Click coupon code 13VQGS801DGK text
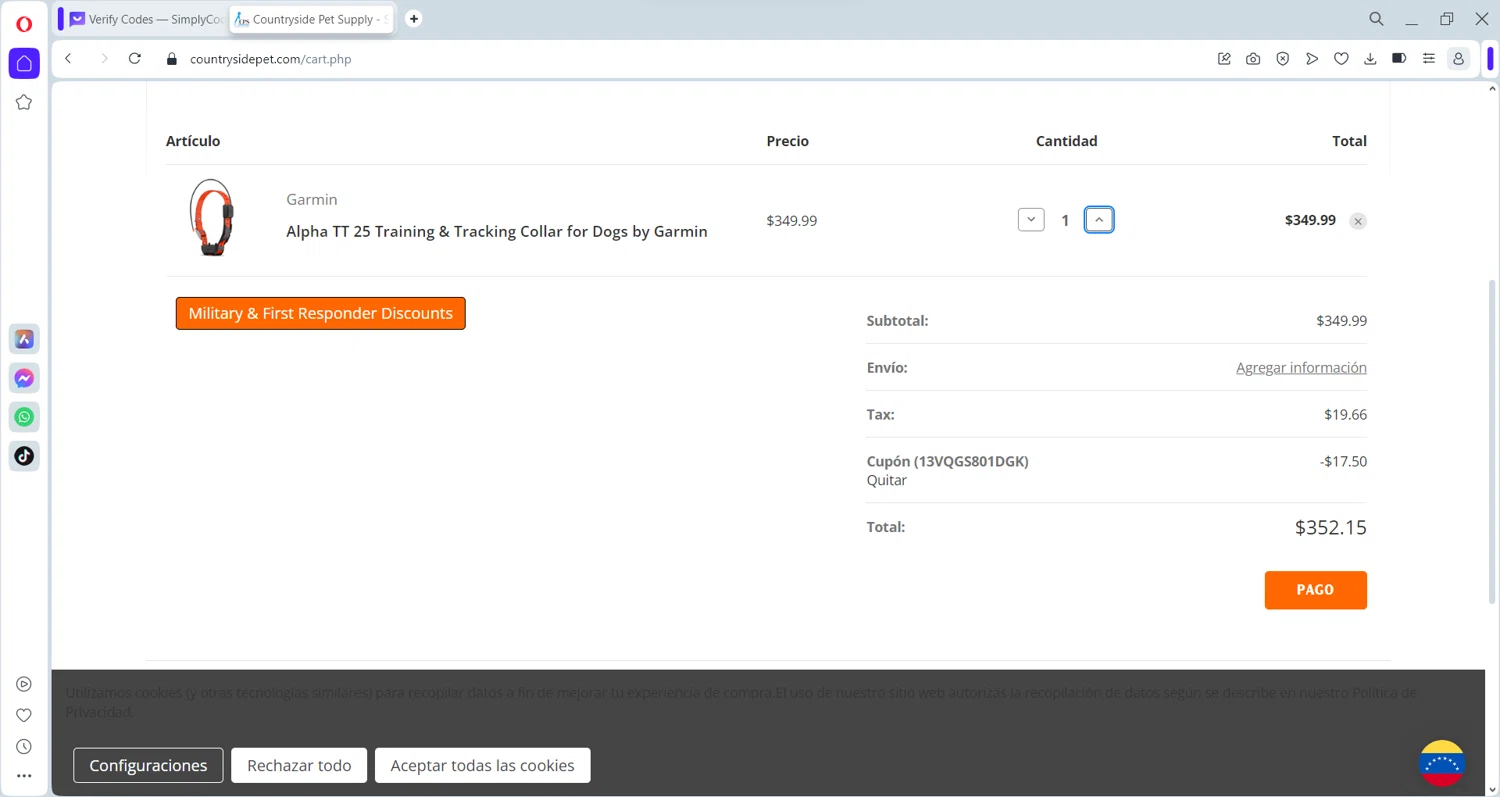Image resolution: width=1500 pixels, height=797 pixels. coord(948,461)
